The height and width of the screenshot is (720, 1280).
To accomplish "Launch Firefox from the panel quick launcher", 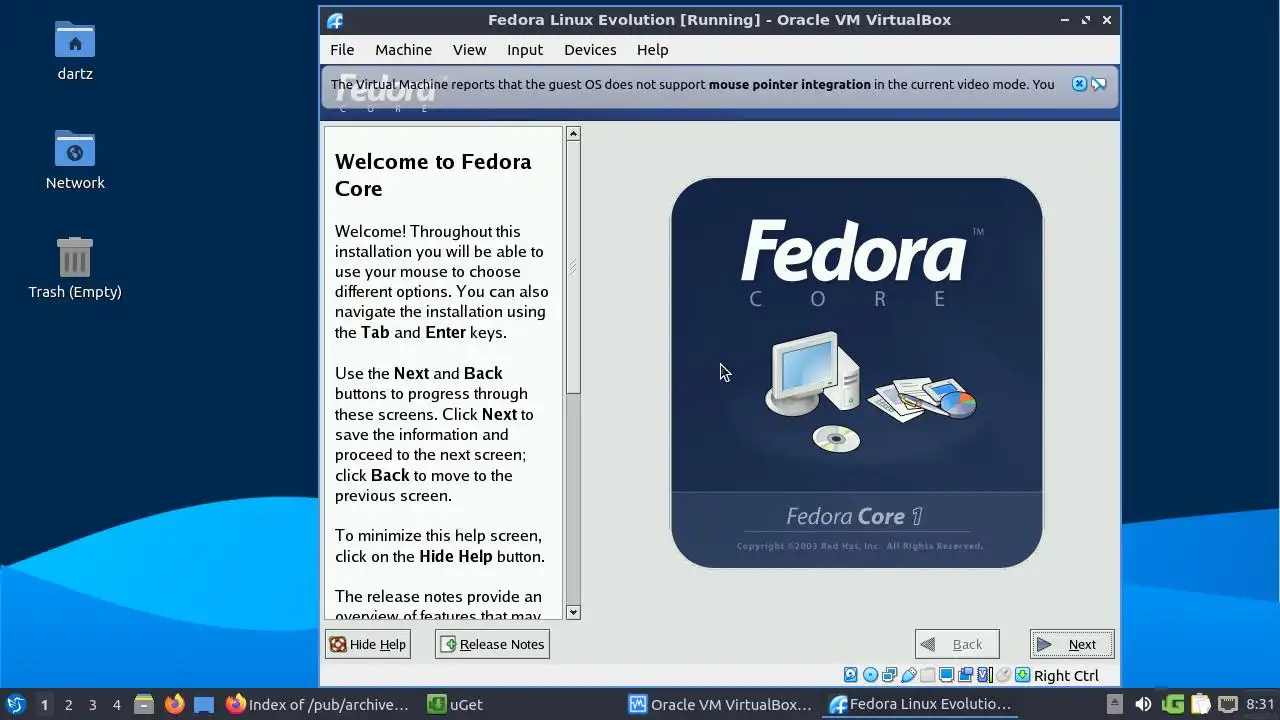I will [174, 704].
